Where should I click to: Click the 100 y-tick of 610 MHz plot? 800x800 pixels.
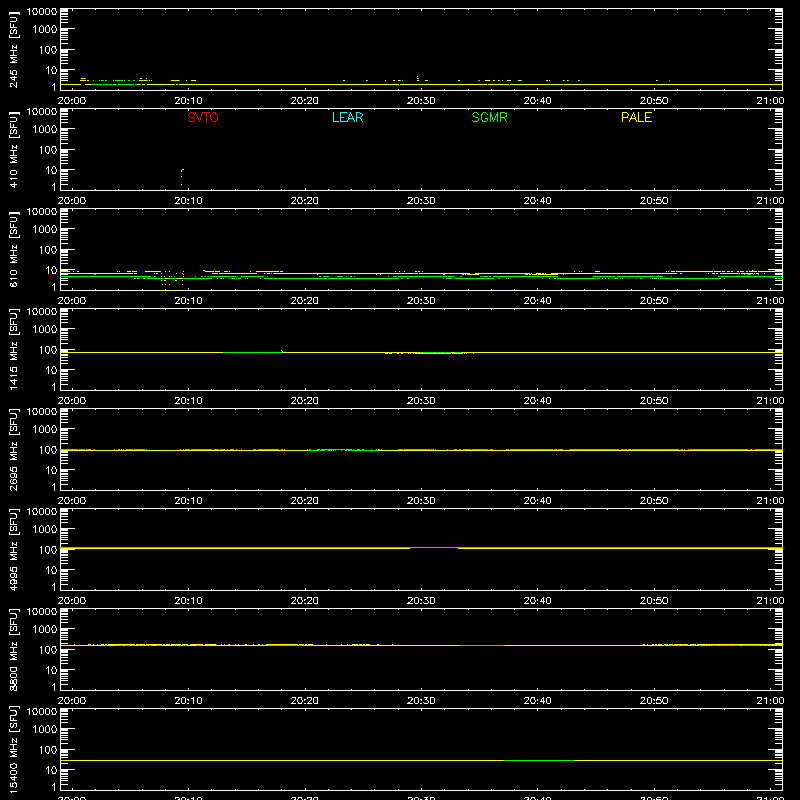click(48, 250)
